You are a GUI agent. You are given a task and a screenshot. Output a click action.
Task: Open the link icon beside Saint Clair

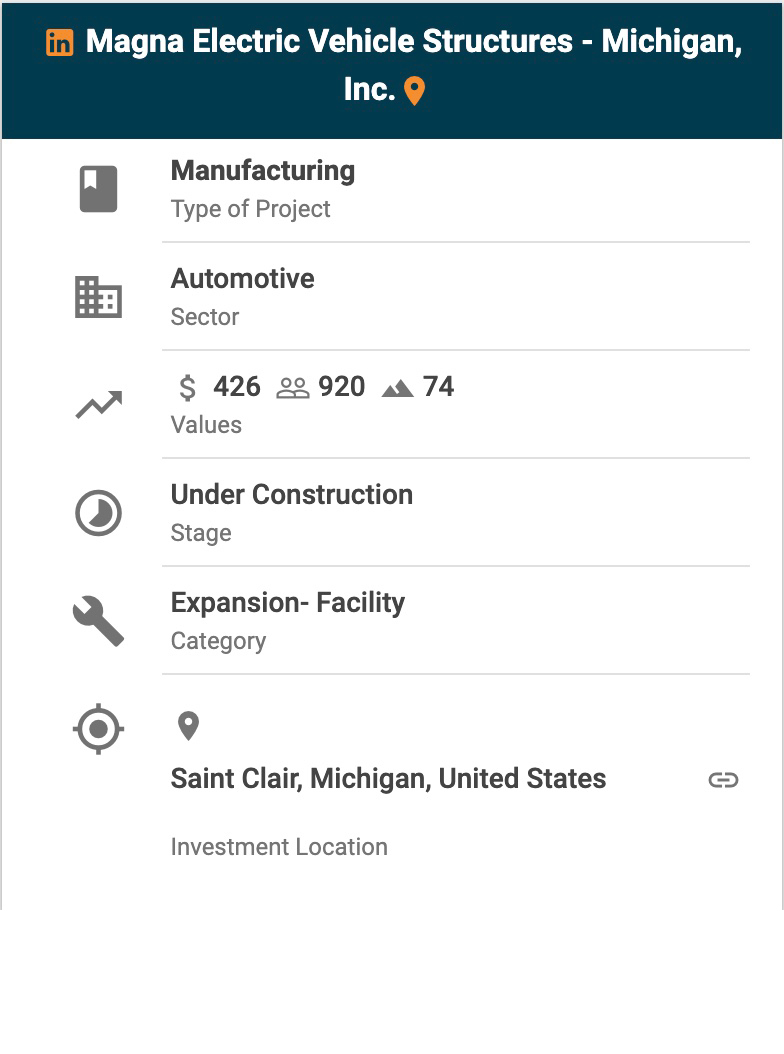tap(723, 780)
